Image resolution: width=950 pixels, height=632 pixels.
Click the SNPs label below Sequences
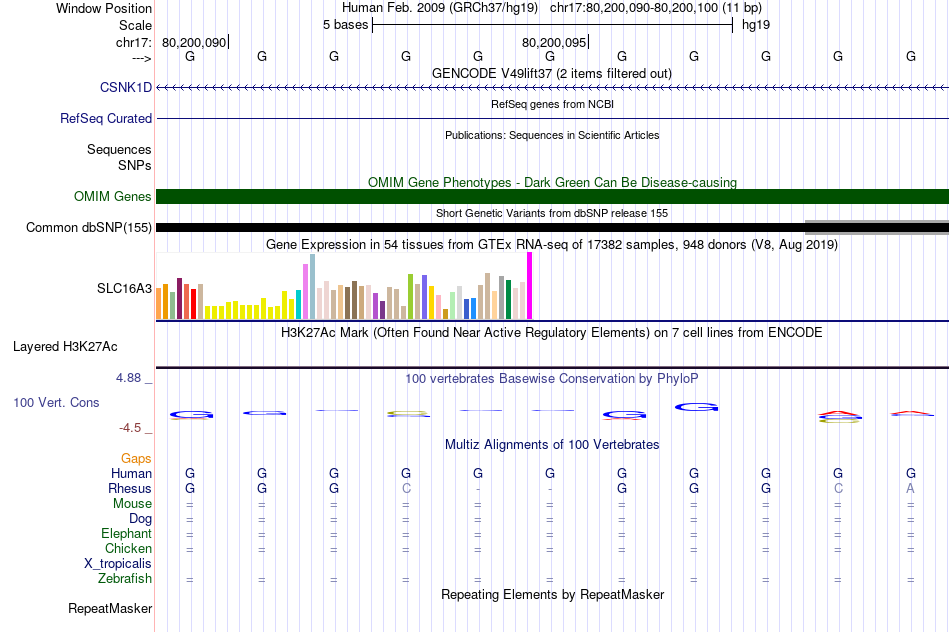click(x=135, y=165)
